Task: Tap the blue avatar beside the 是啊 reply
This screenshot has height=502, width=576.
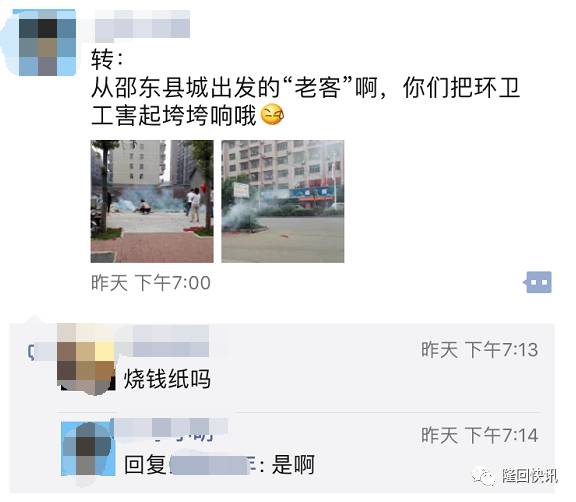Action: 88,448
